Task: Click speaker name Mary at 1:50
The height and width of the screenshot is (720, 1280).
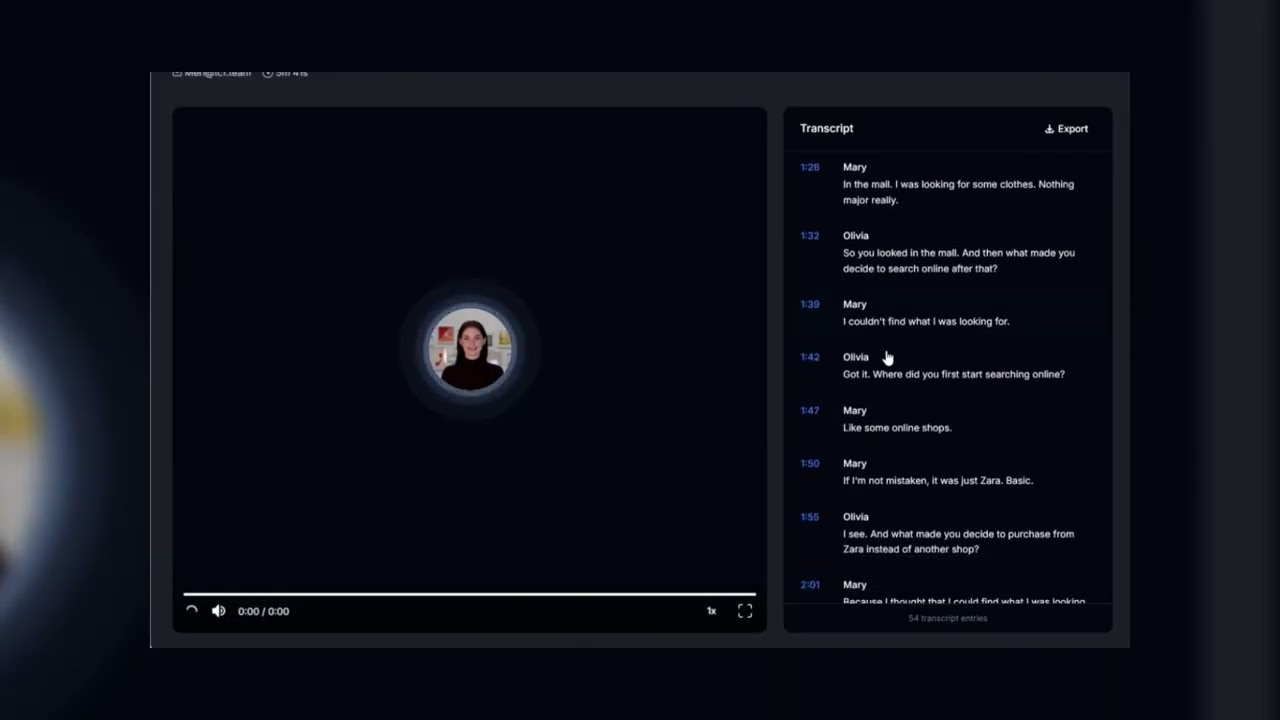Action: click(855, 464)
